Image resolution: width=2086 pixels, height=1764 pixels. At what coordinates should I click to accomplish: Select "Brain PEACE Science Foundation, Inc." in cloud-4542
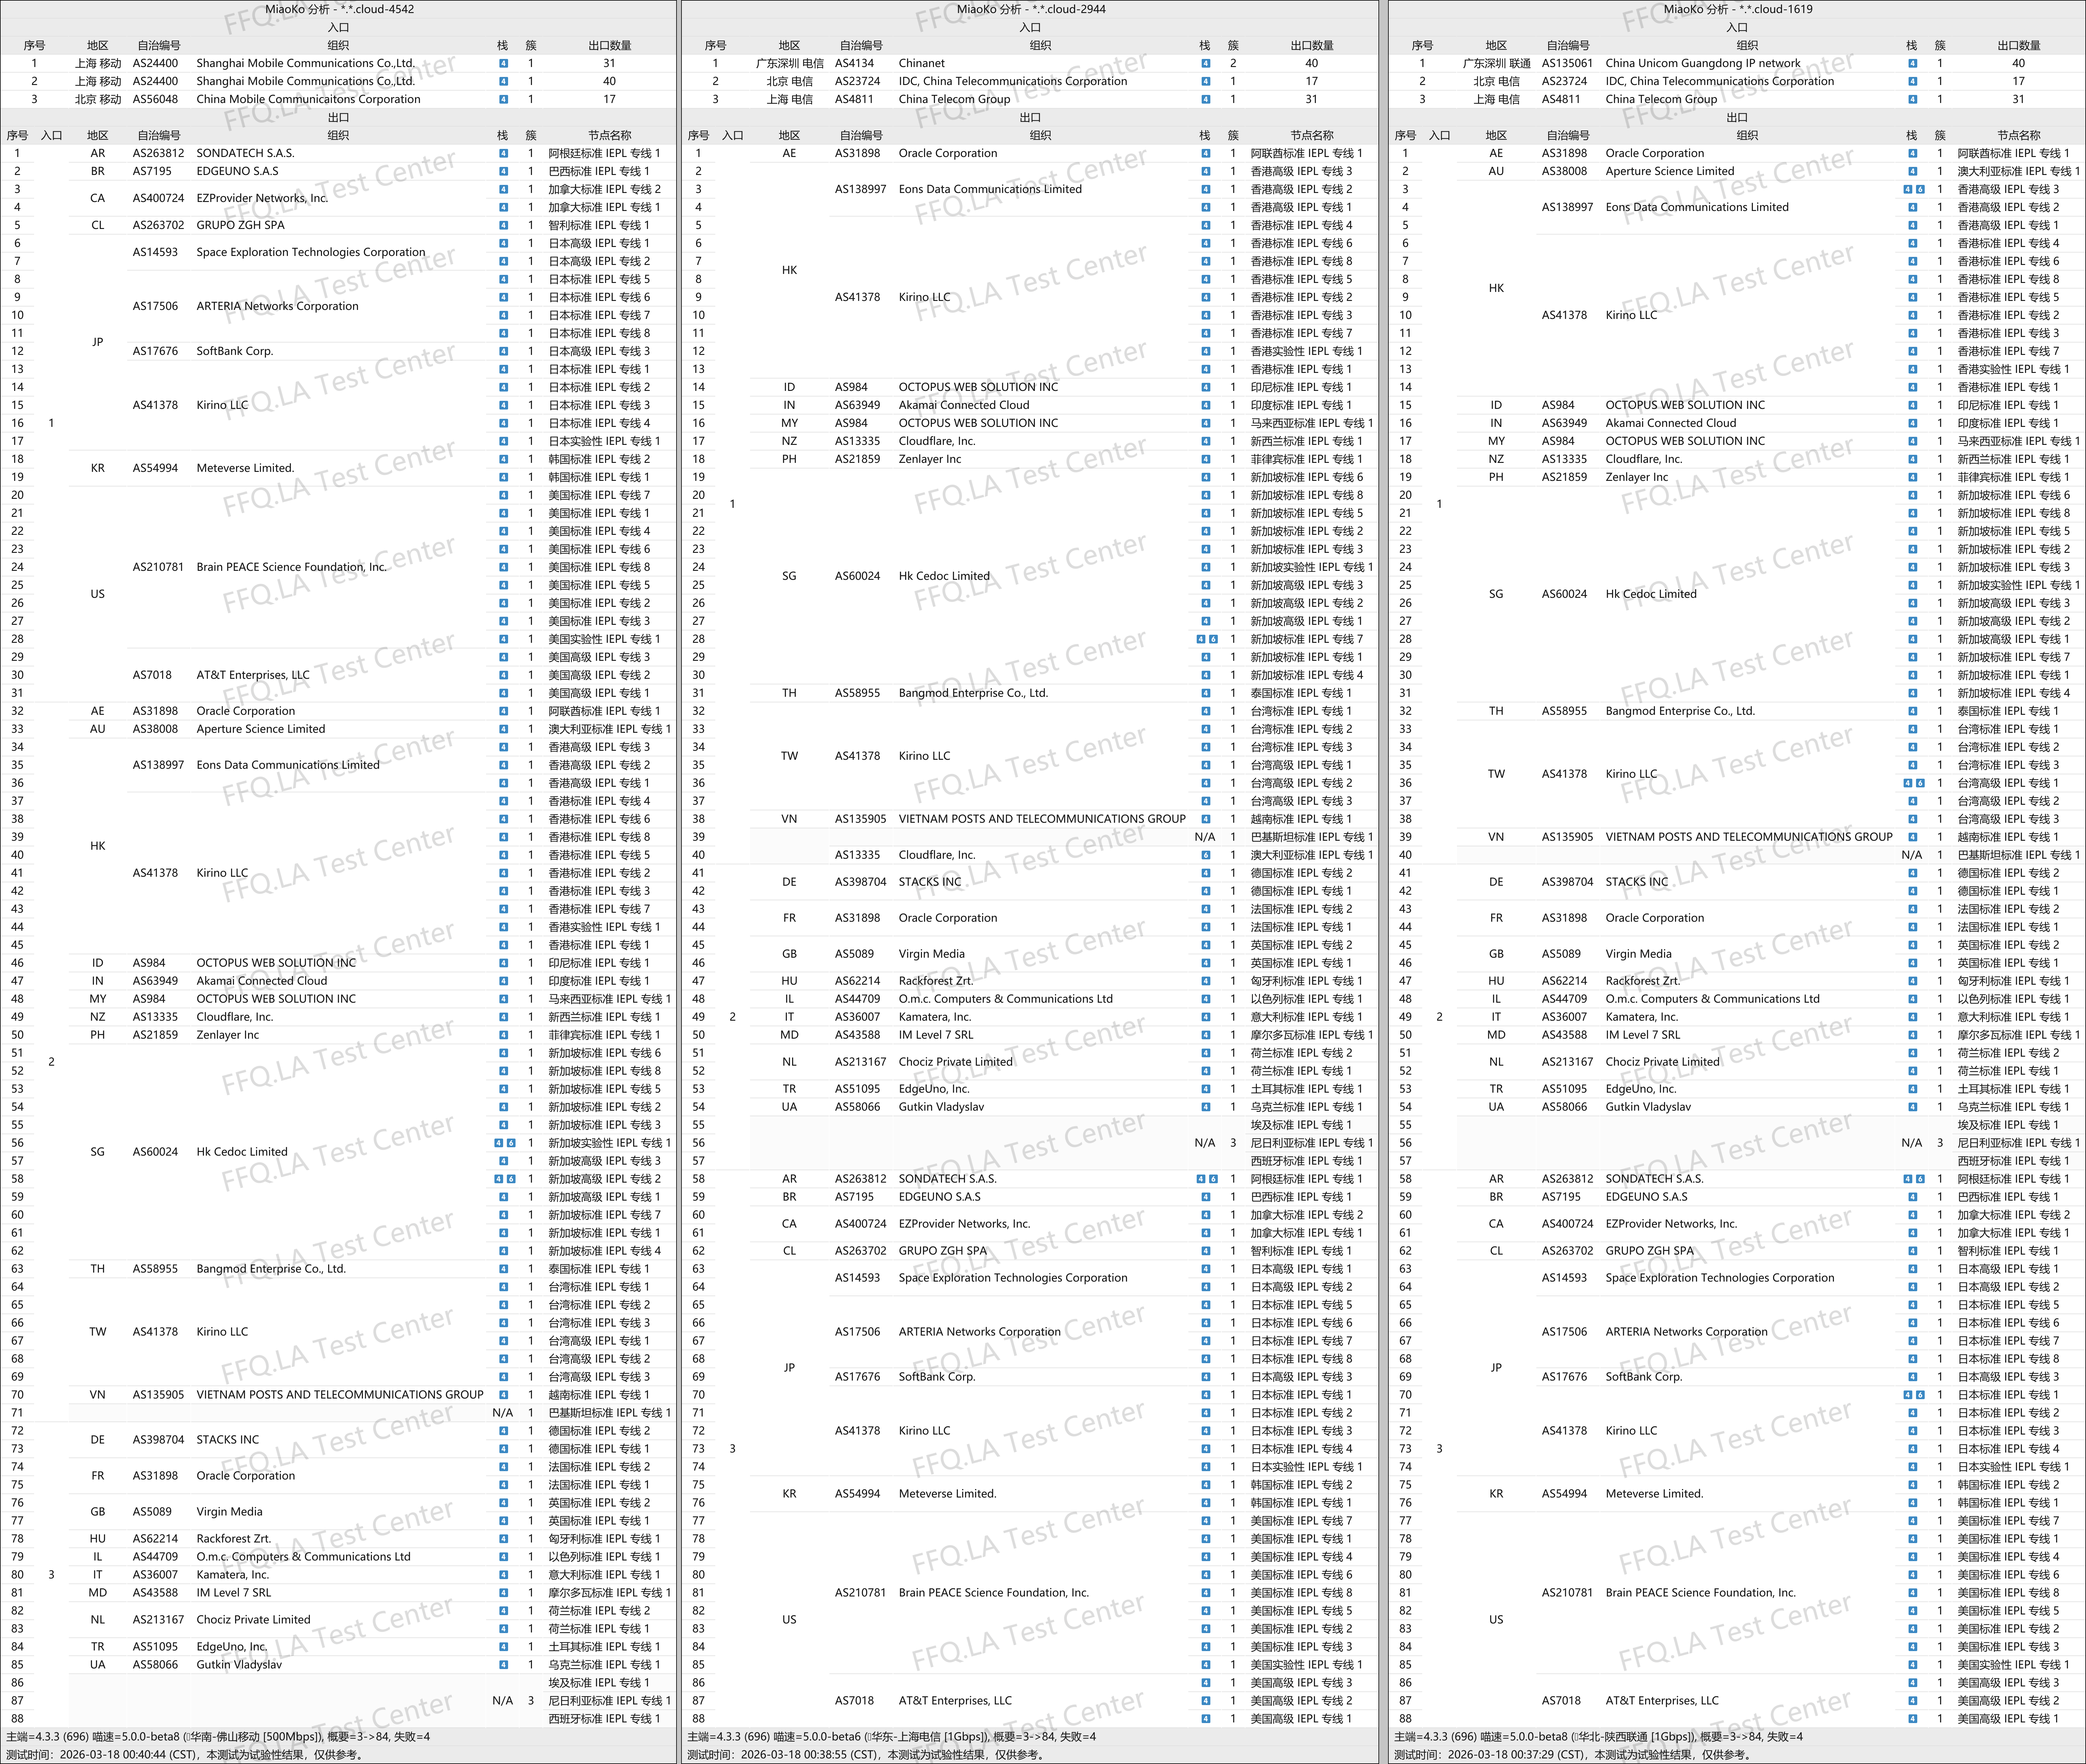tap(291, 567)
